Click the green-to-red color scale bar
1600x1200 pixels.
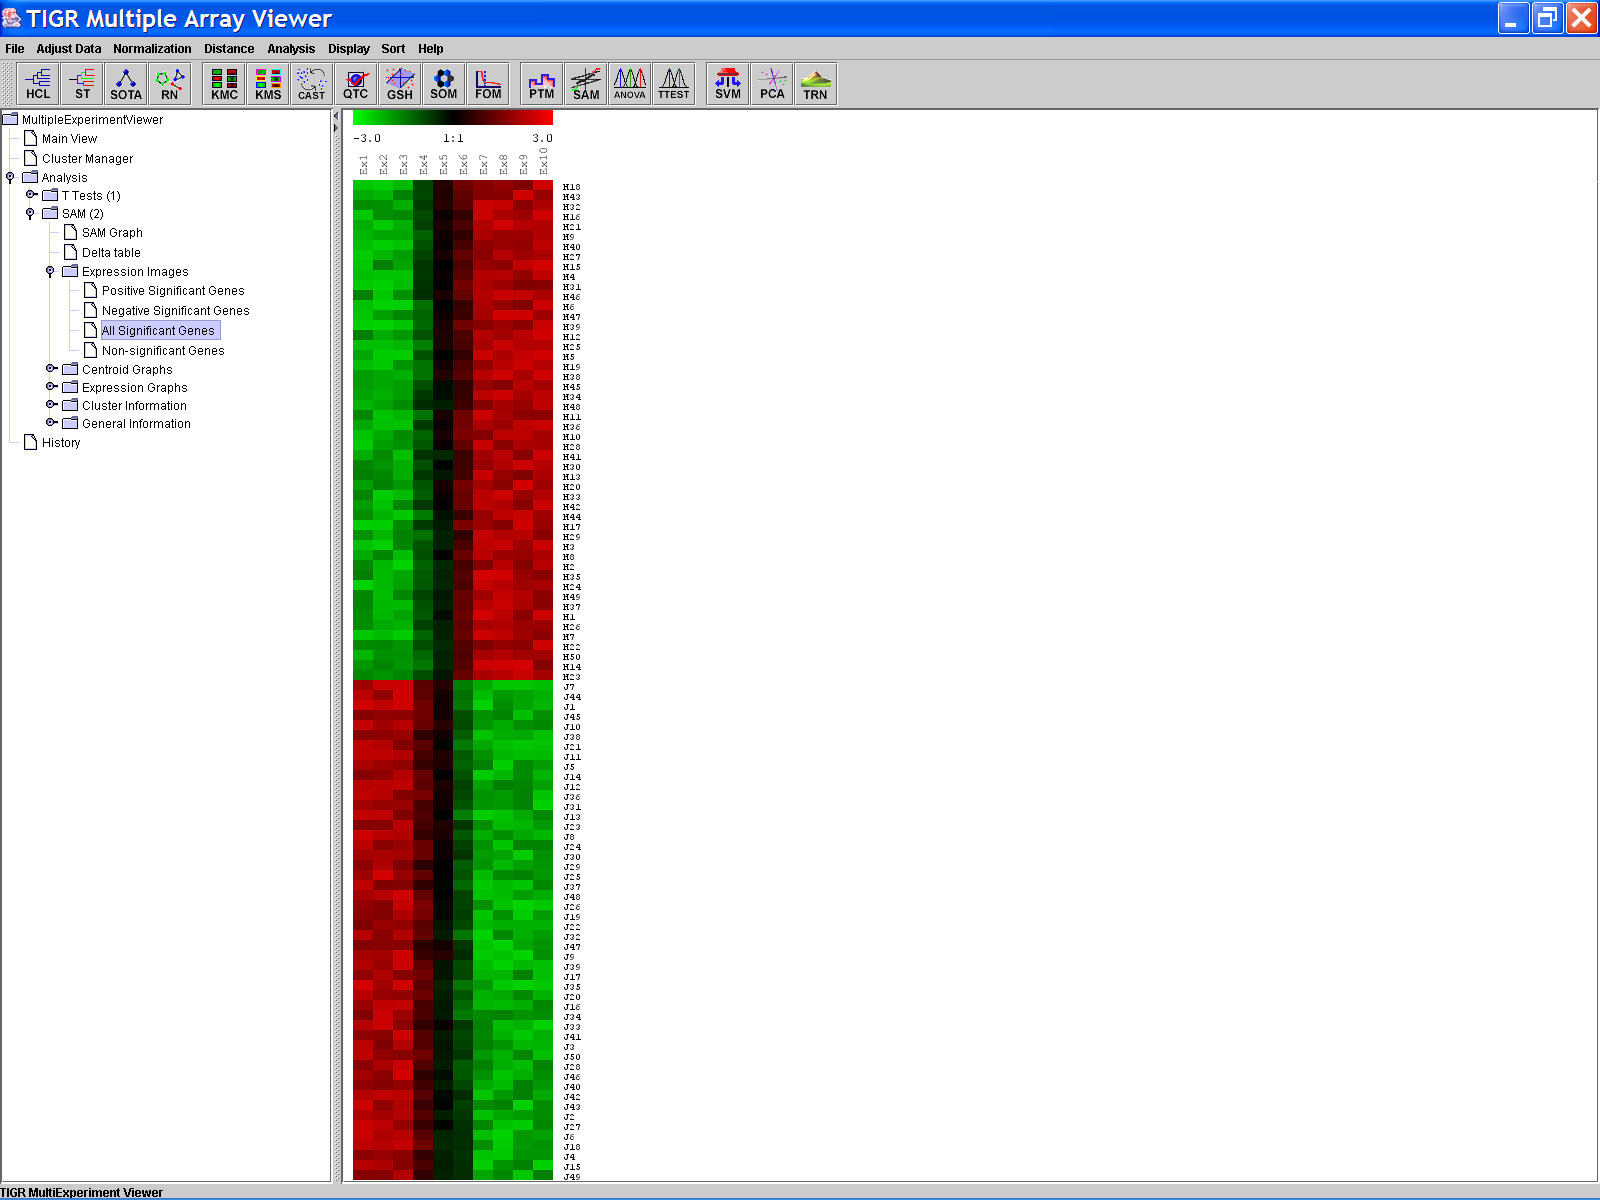[x=452, y=118]
